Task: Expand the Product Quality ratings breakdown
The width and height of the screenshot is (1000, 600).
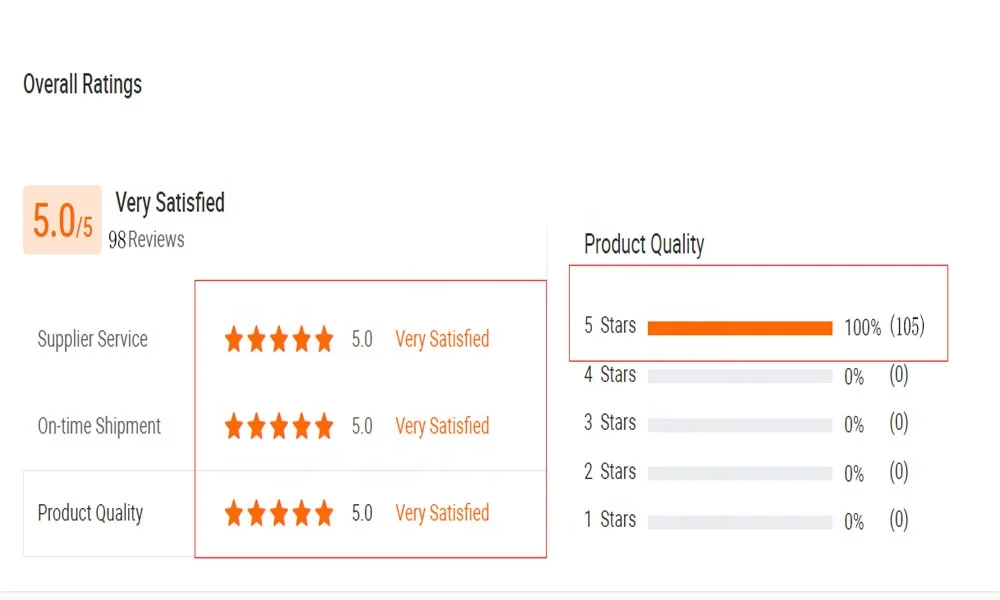Action: coord(644,244)
